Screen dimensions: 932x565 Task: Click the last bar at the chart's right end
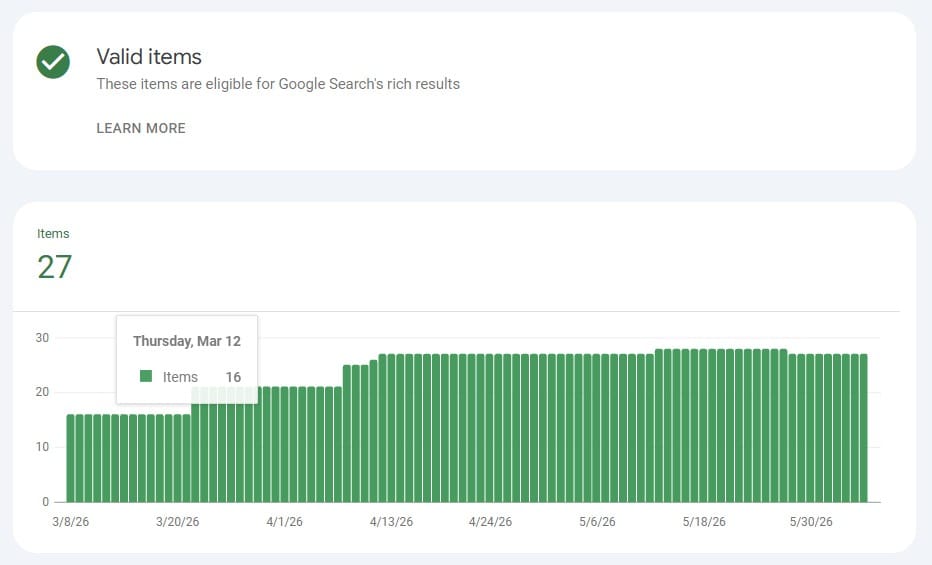[864, 428]
